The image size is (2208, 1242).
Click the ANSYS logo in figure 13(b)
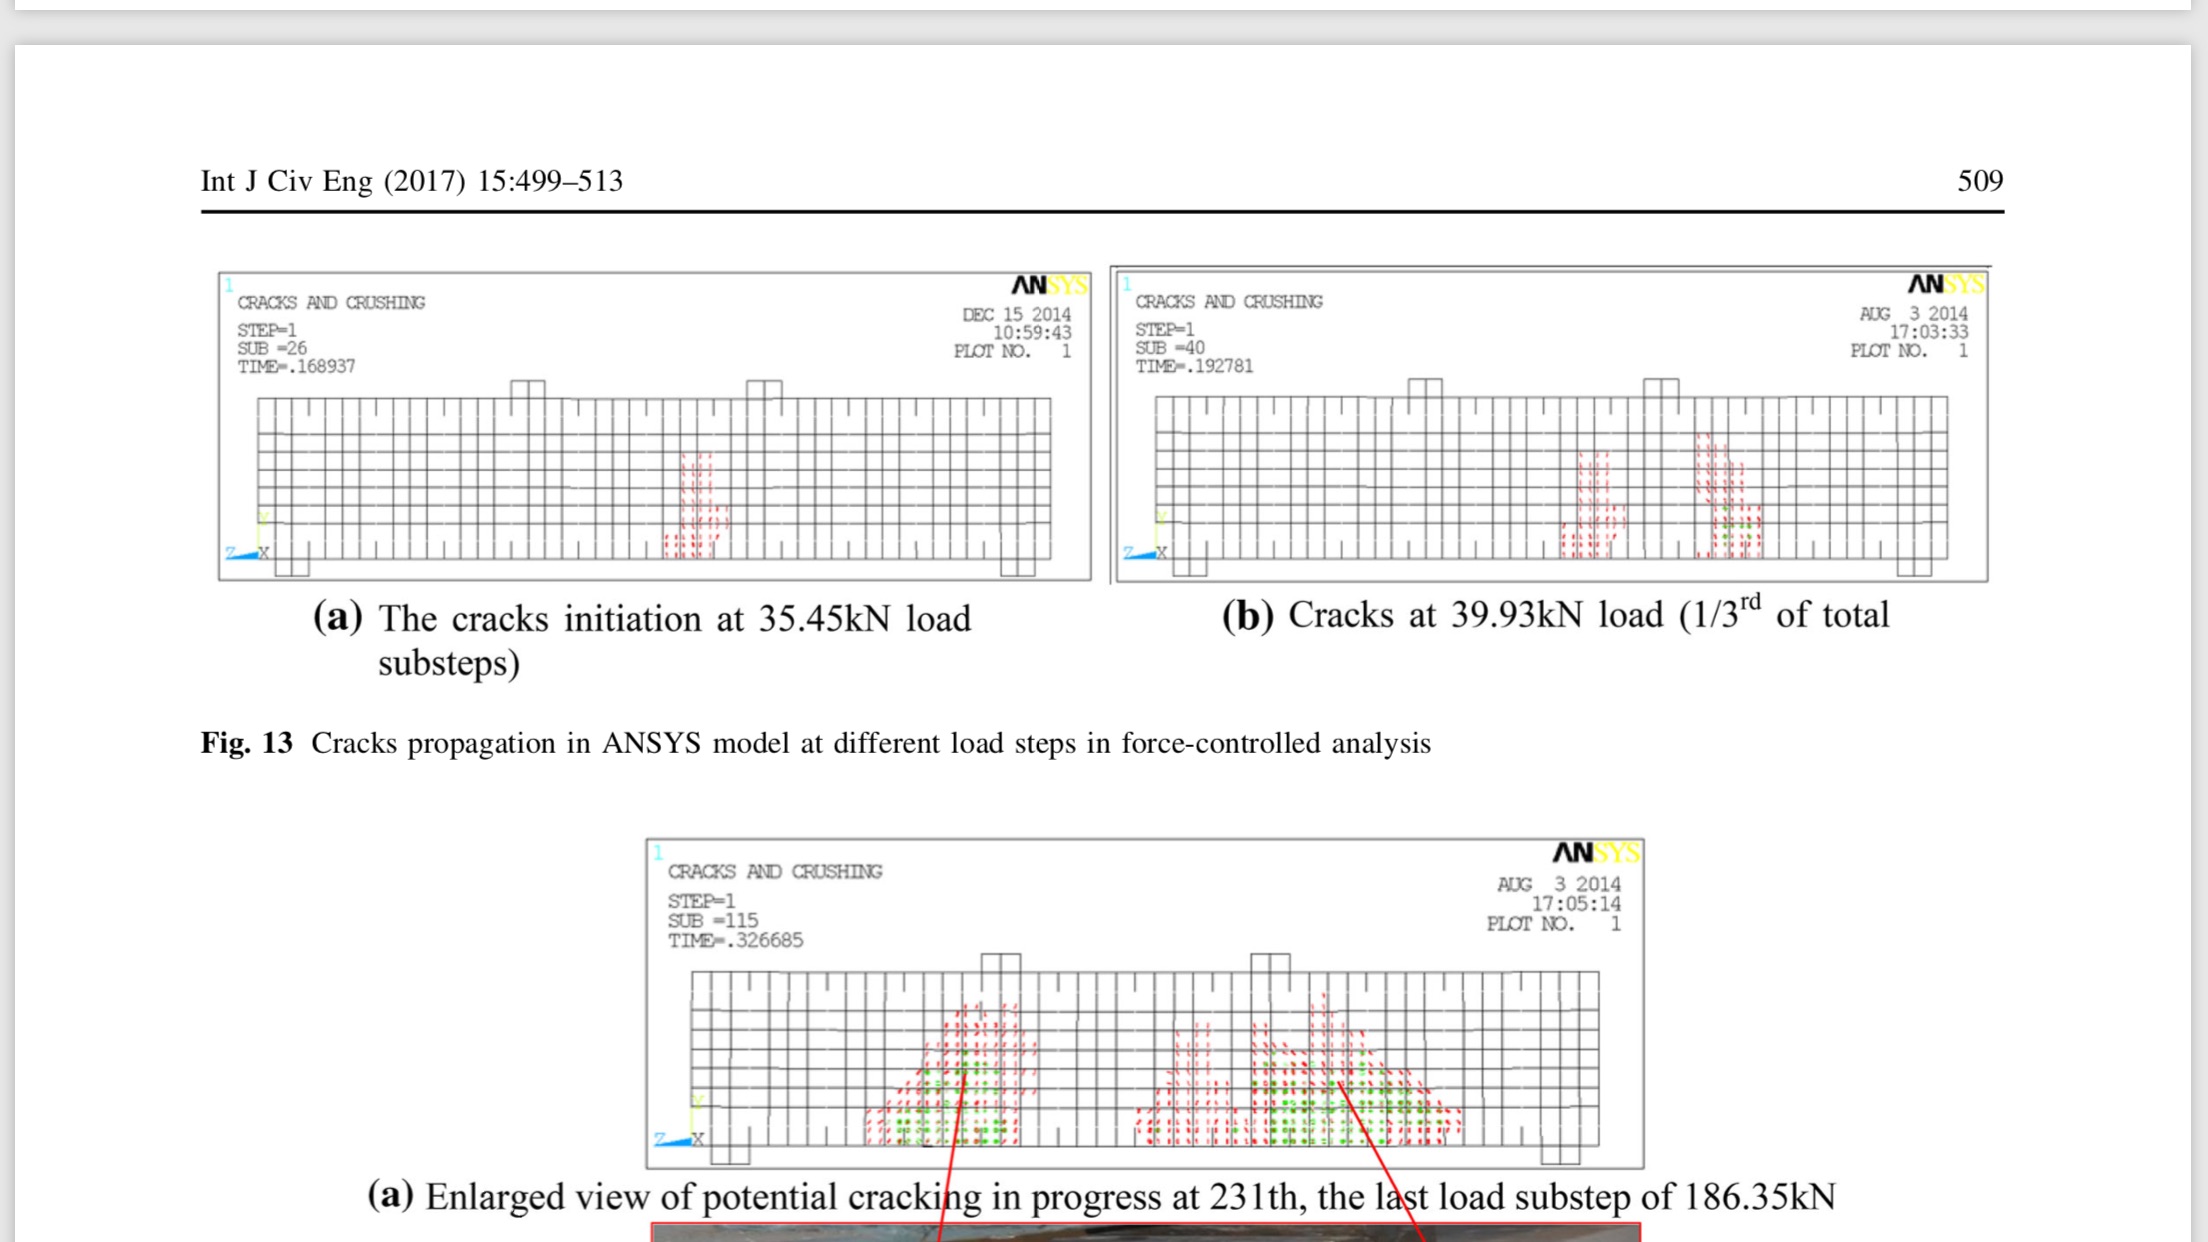coord(1944,285)
